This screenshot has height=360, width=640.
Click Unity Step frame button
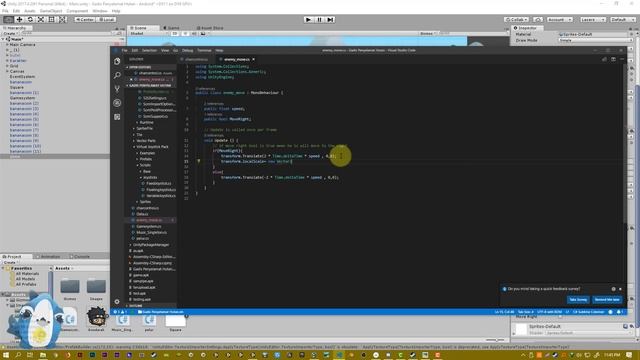pyautogui.click(x=330, y=19)
